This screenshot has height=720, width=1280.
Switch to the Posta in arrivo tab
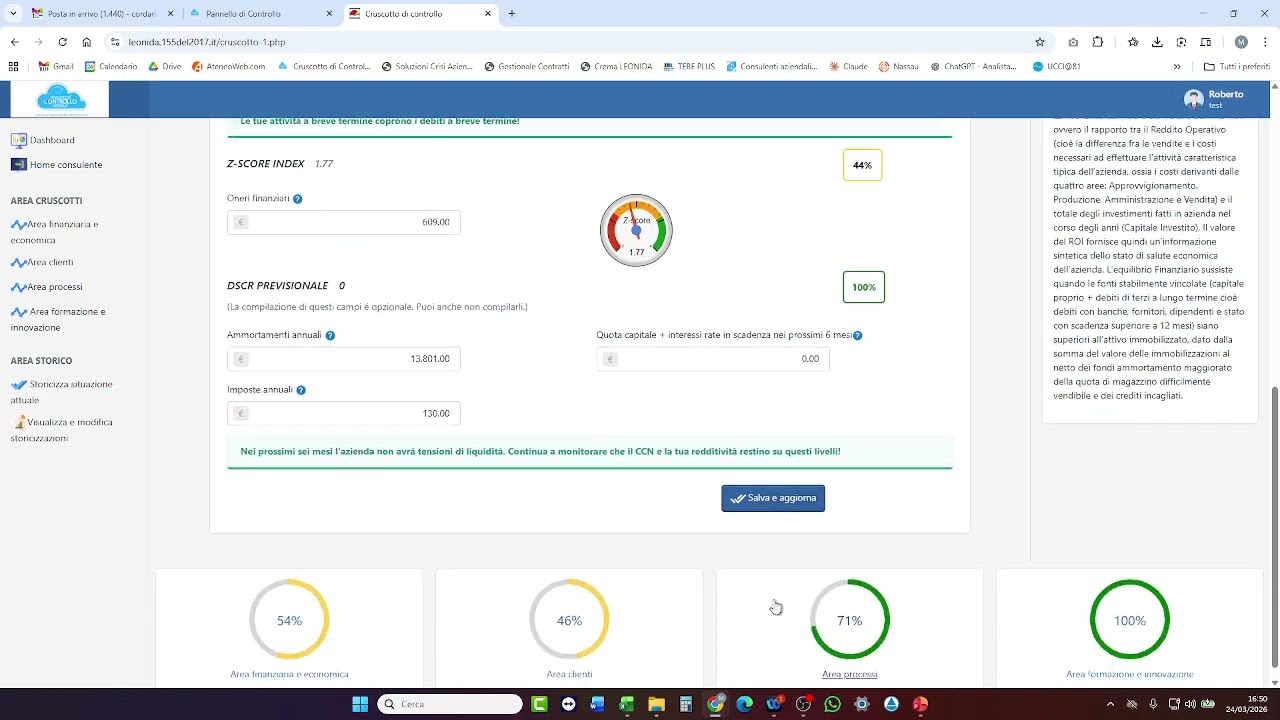[x=98, y=14]
